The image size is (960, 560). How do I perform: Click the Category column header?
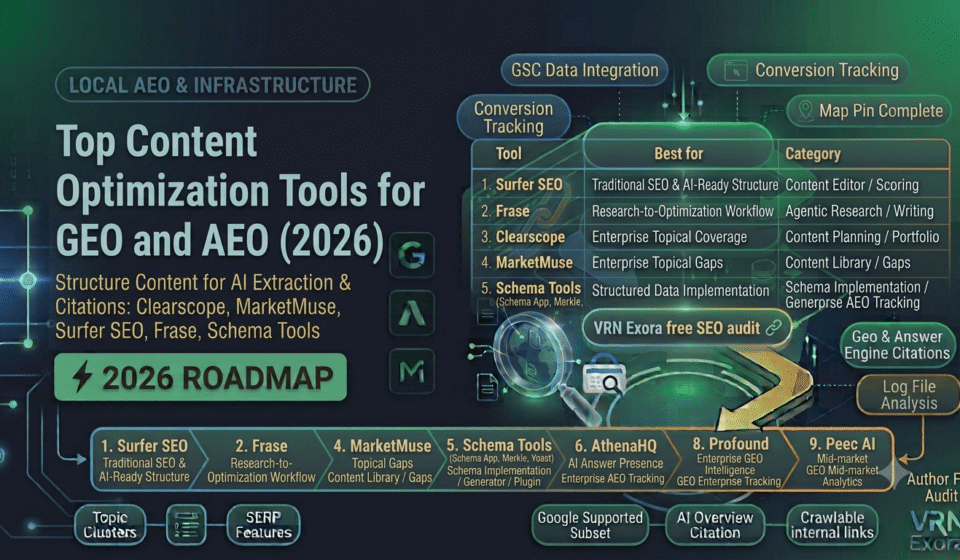point(813,154)
